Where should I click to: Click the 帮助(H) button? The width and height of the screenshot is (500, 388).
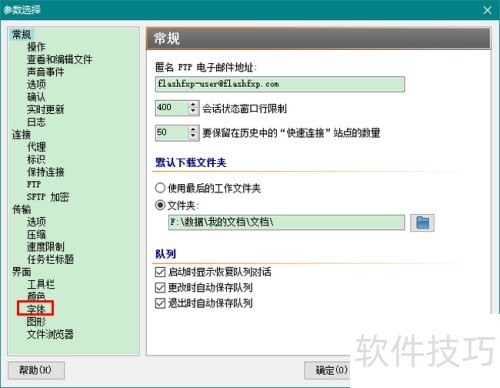36,370
